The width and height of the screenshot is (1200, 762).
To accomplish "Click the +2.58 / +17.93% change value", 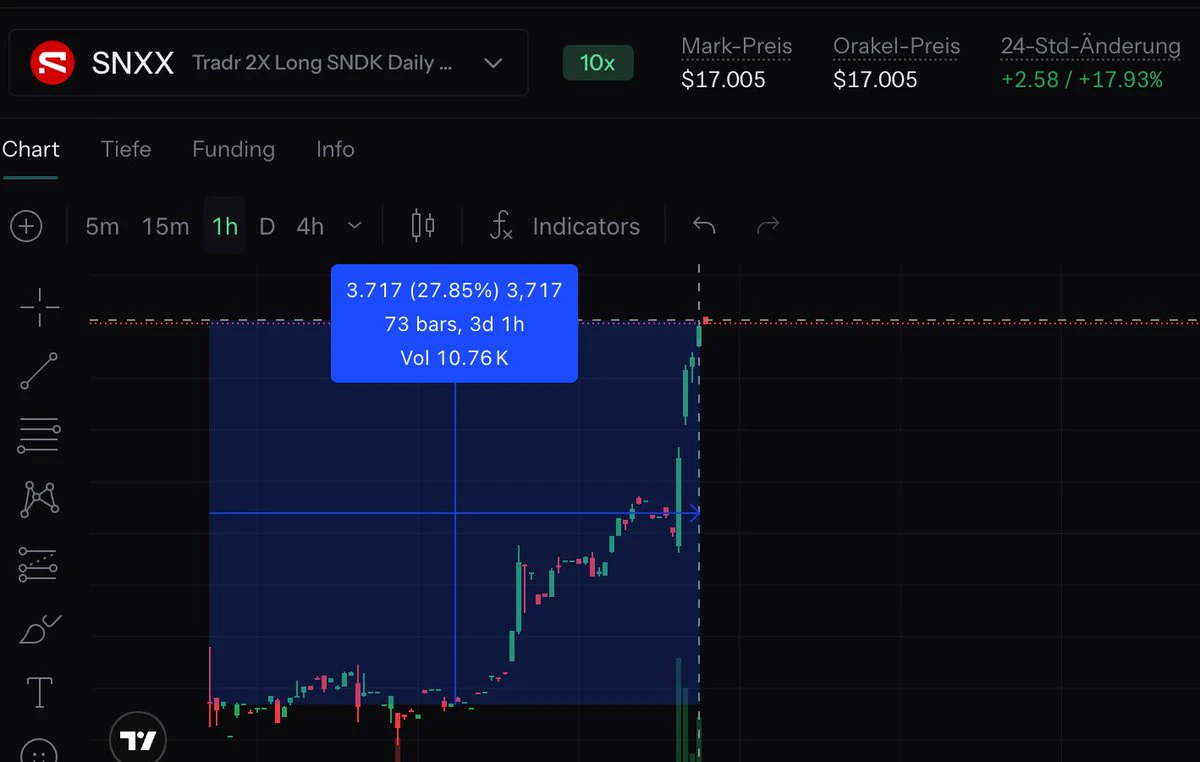I will click(x=1081, y=80).
